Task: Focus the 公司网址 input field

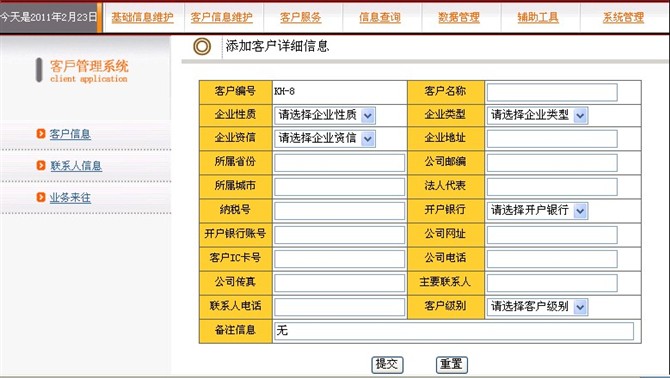Action: 552,235
